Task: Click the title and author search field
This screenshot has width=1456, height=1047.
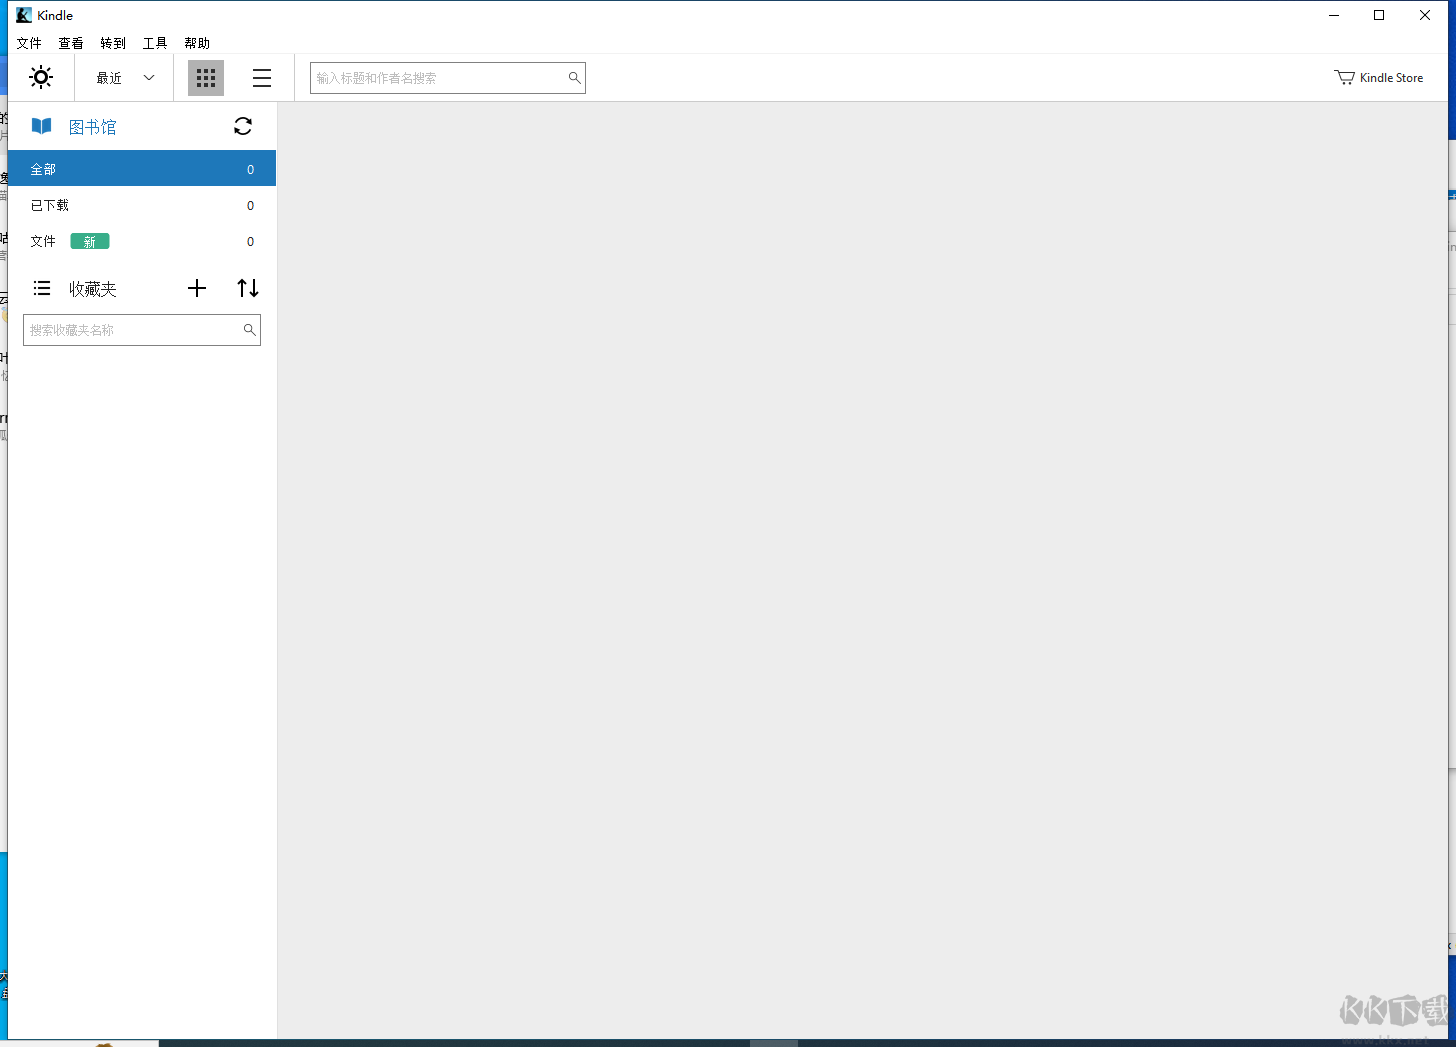Action: click(x=447, y=78)
